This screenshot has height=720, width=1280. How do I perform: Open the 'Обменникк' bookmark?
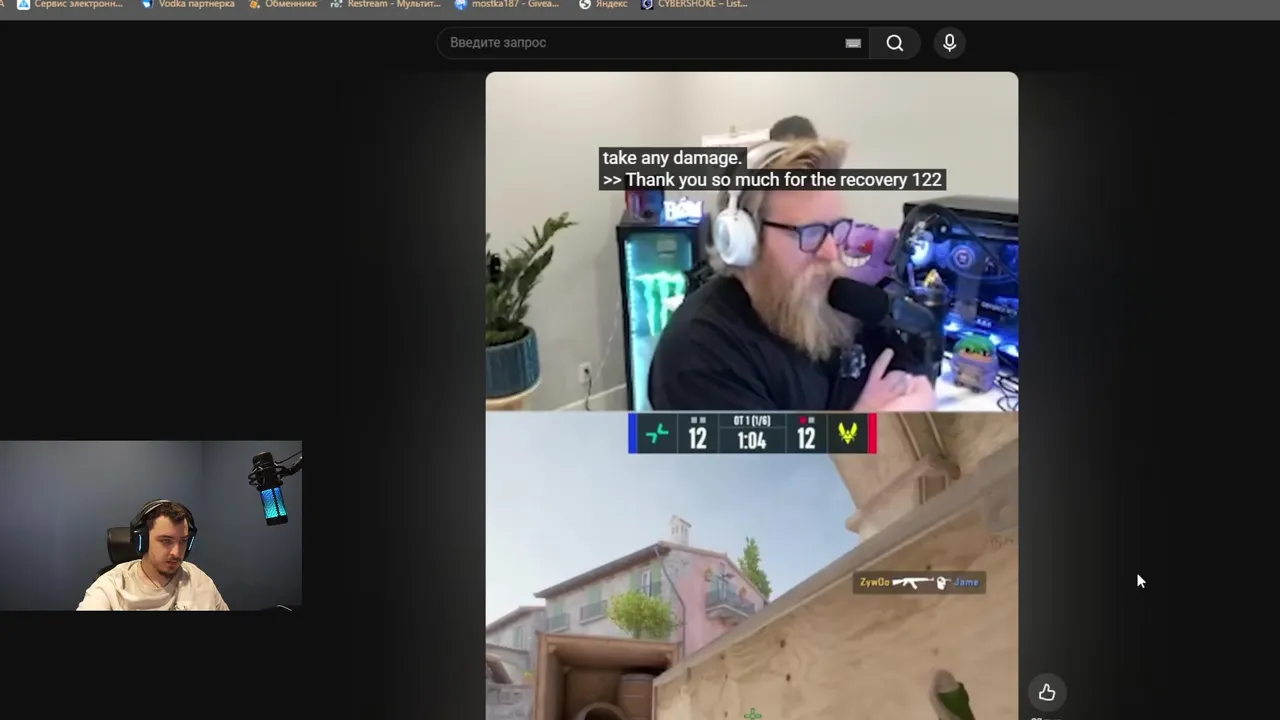(283, 5)
